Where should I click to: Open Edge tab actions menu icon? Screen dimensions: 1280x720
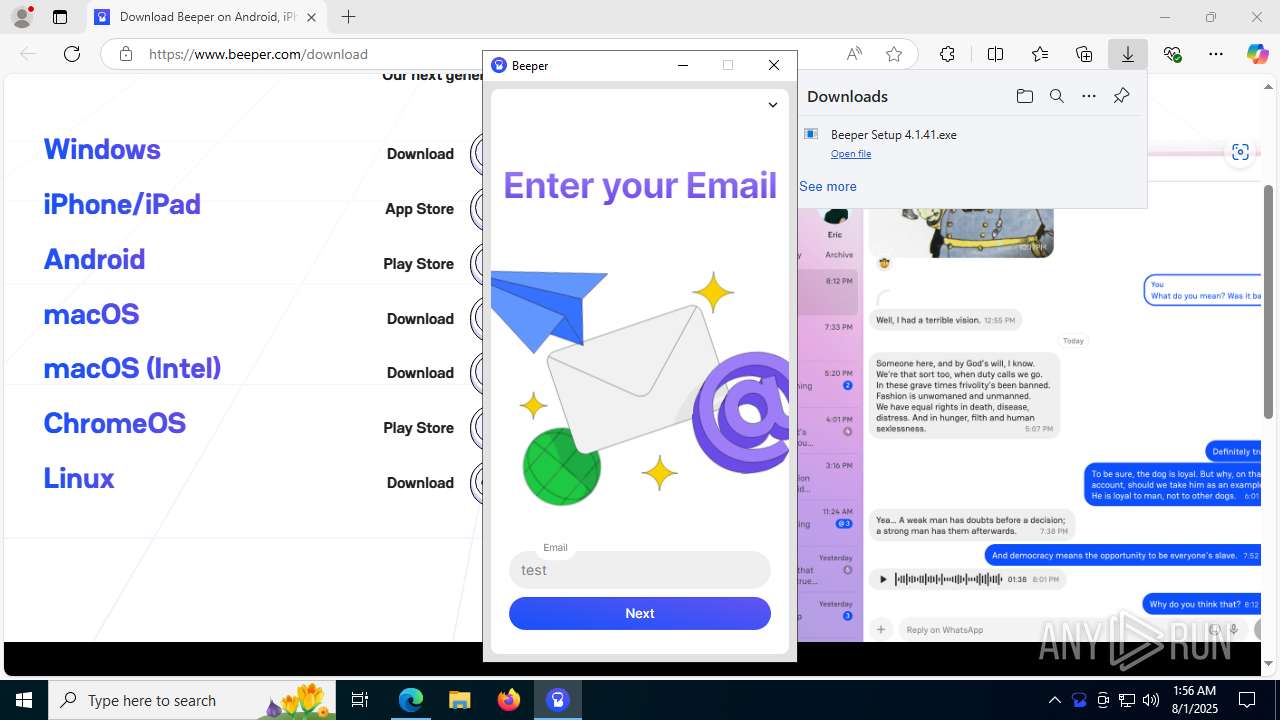(x=60, y=17)
